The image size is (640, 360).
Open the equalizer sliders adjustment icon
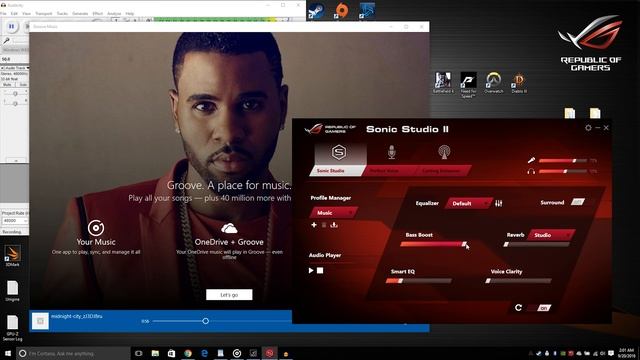pos(499,203)
